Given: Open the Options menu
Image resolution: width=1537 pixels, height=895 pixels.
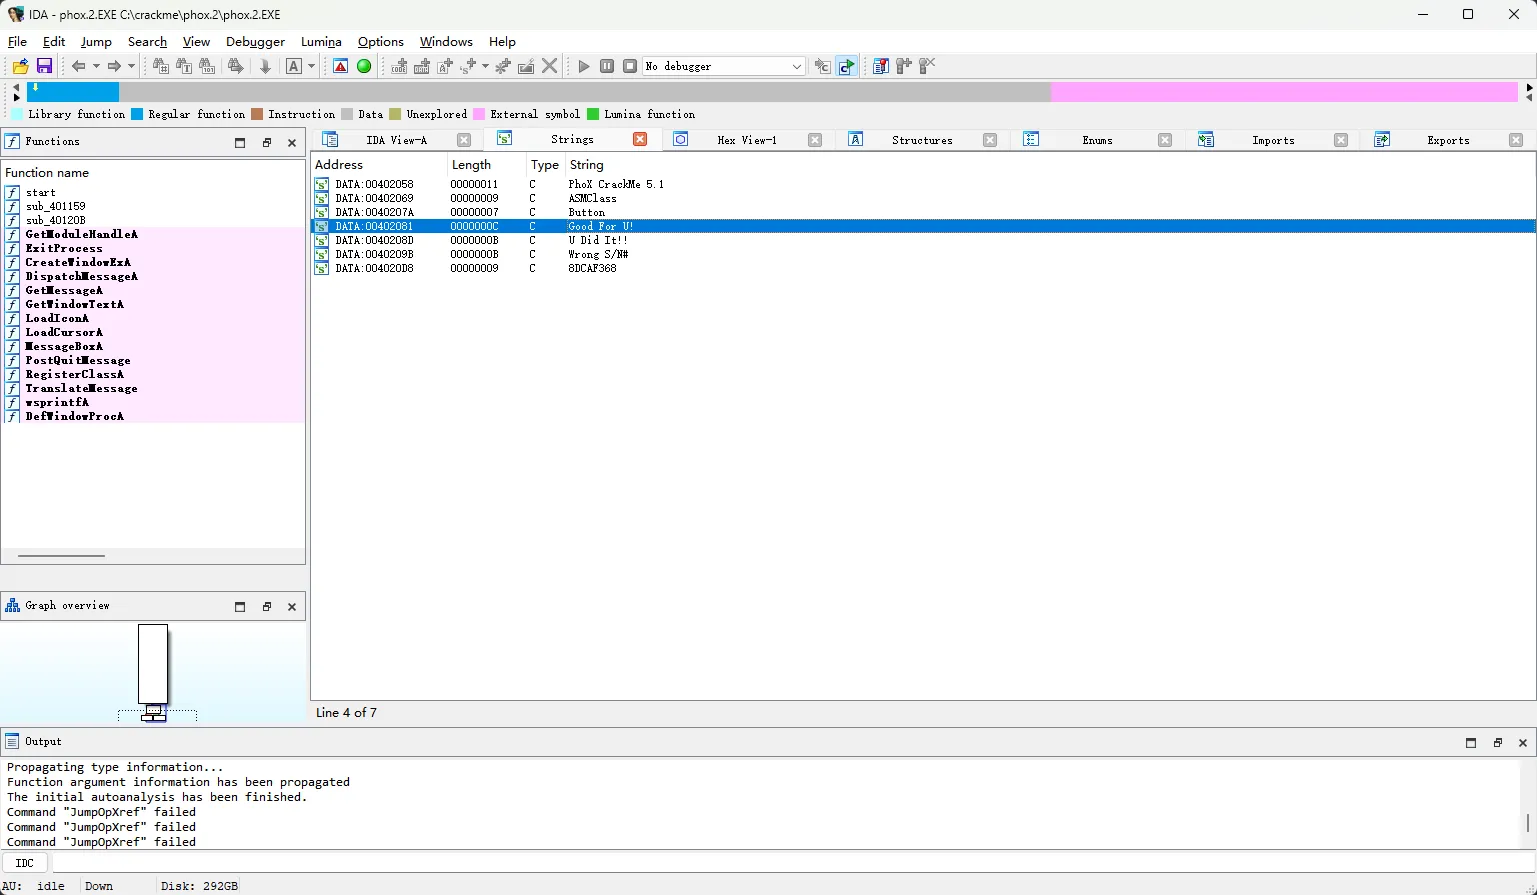Looking at the screenshot, I should 380,42.
